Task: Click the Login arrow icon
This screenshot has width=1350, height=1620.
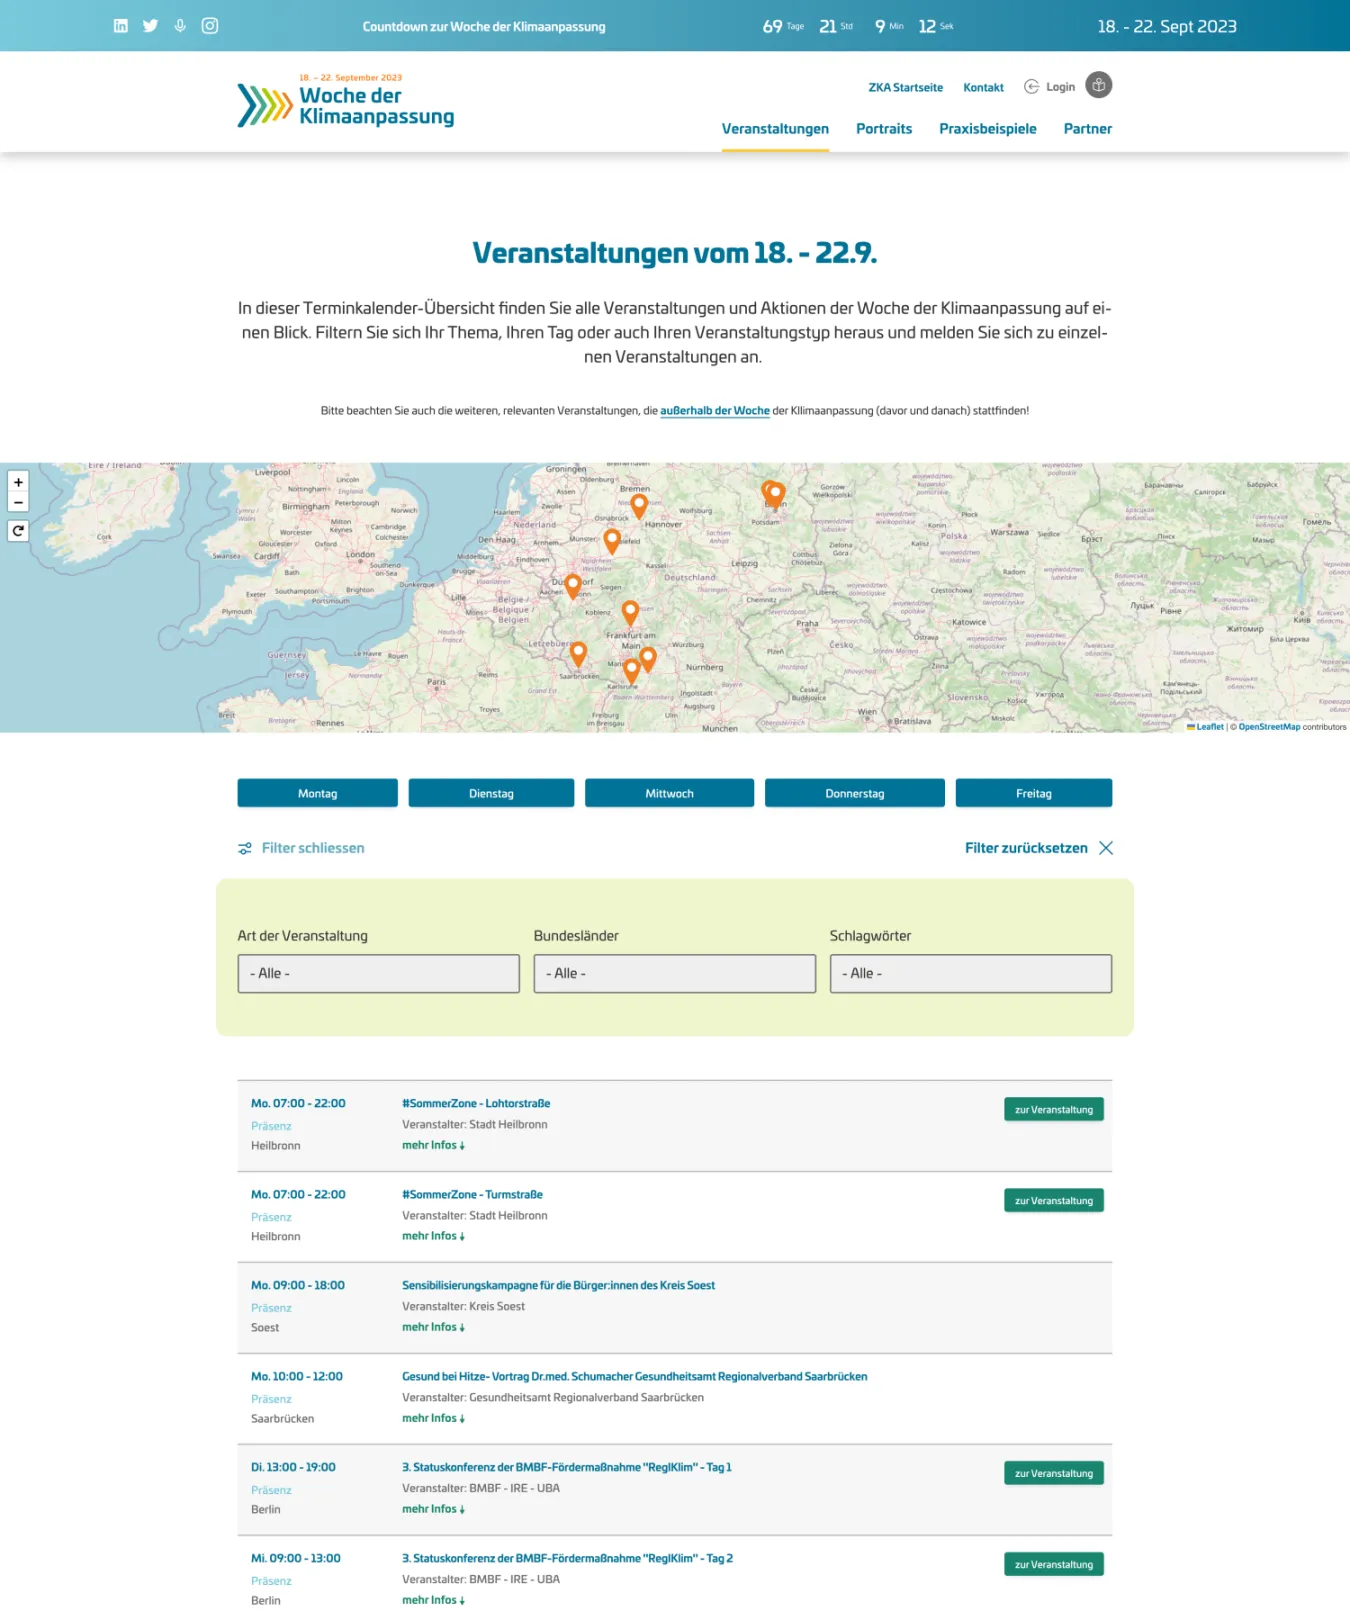Action: [x=1031, y=87]
